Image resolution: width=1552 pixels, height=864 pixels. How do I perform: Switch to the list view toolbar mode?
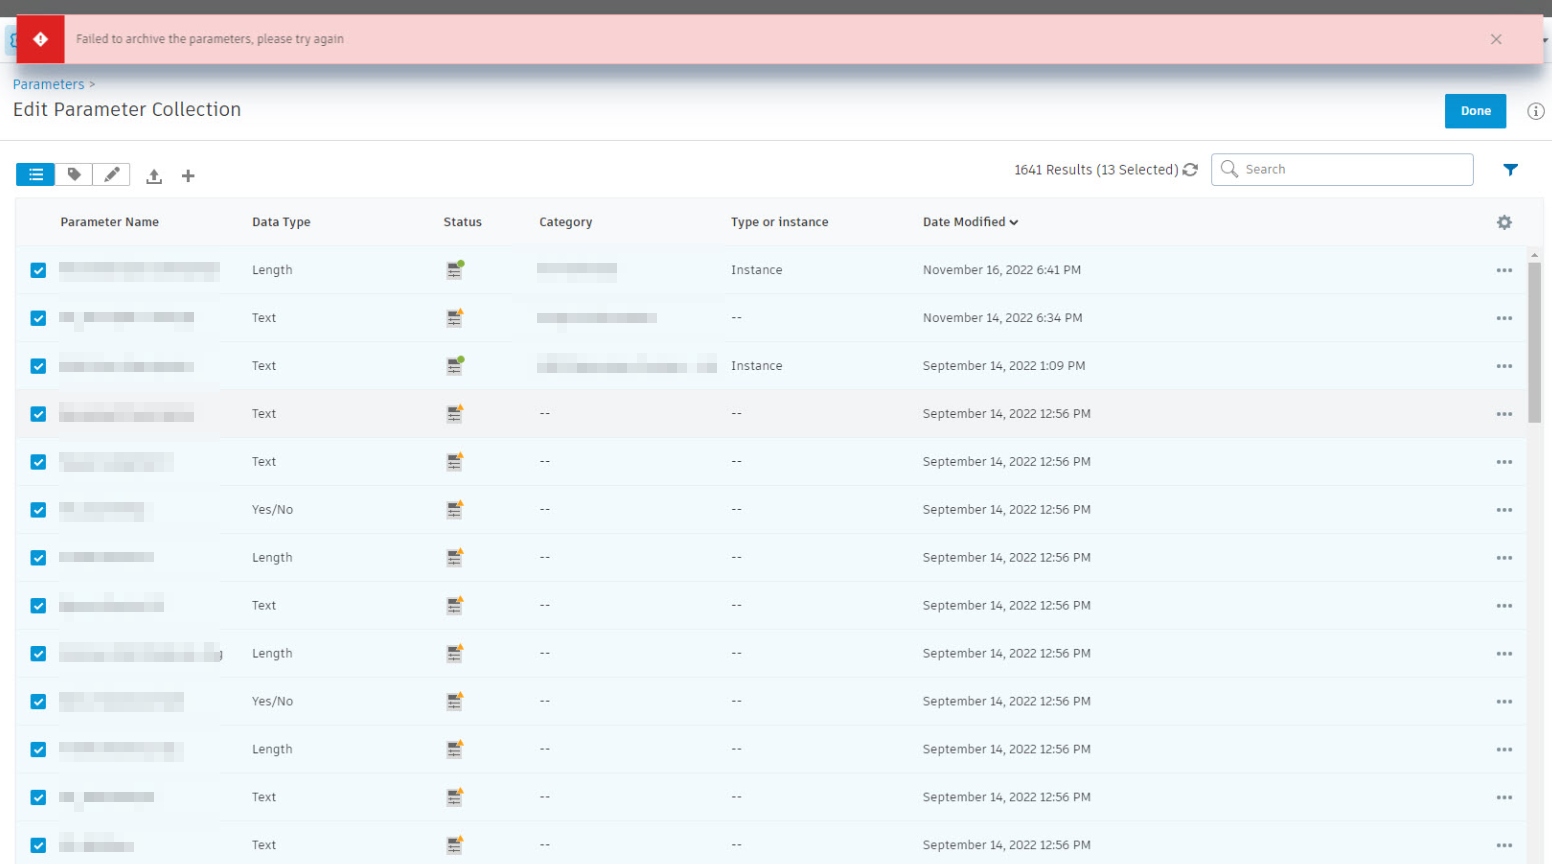[35, 174]
